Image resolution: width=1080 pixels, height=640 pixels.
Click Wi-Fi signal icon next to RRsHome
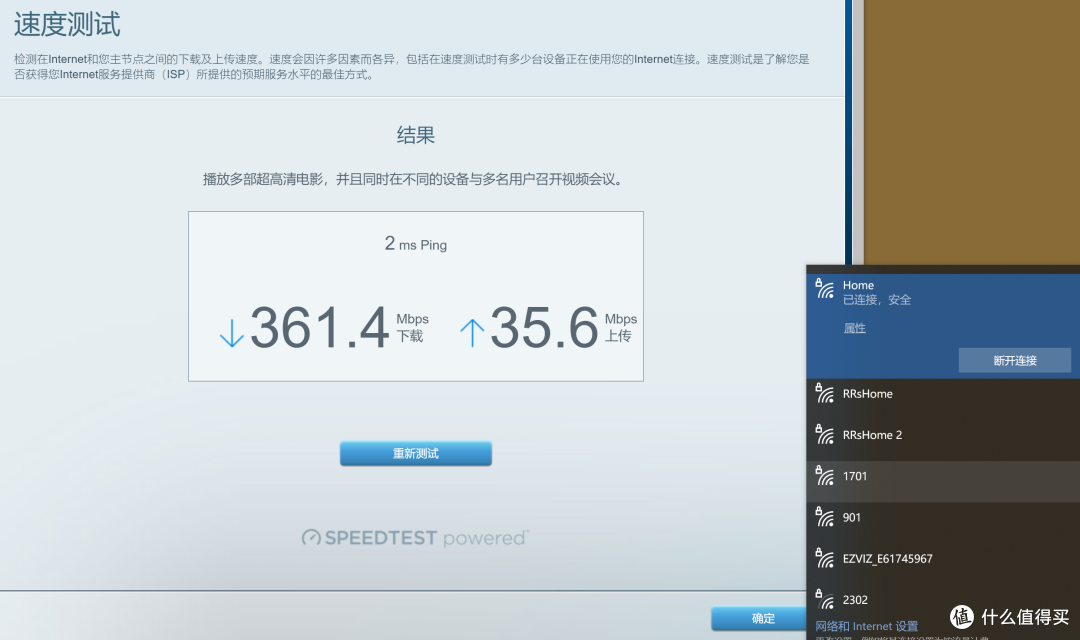[x=824, y=393]
